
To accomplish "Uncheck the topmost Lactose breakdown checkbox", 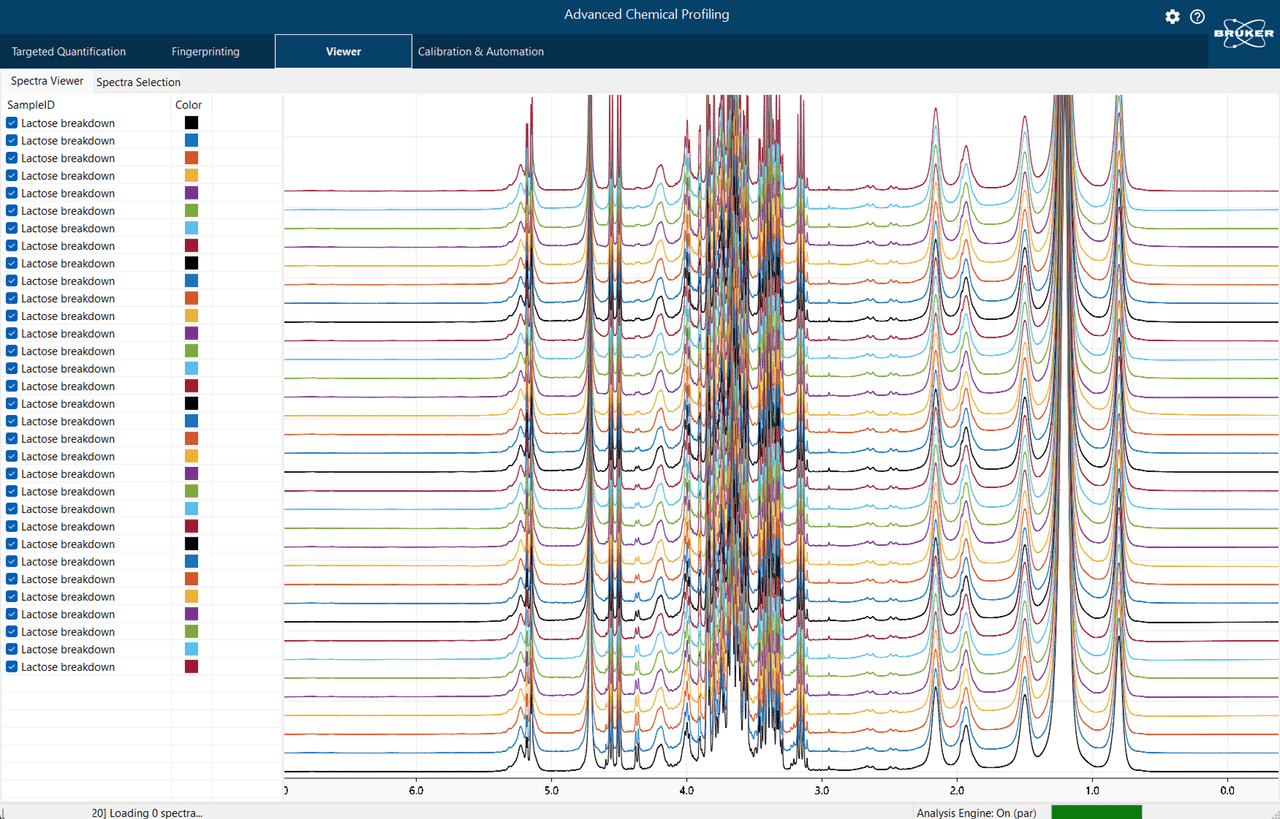I will pyautogui.click(x=12, y=123).
